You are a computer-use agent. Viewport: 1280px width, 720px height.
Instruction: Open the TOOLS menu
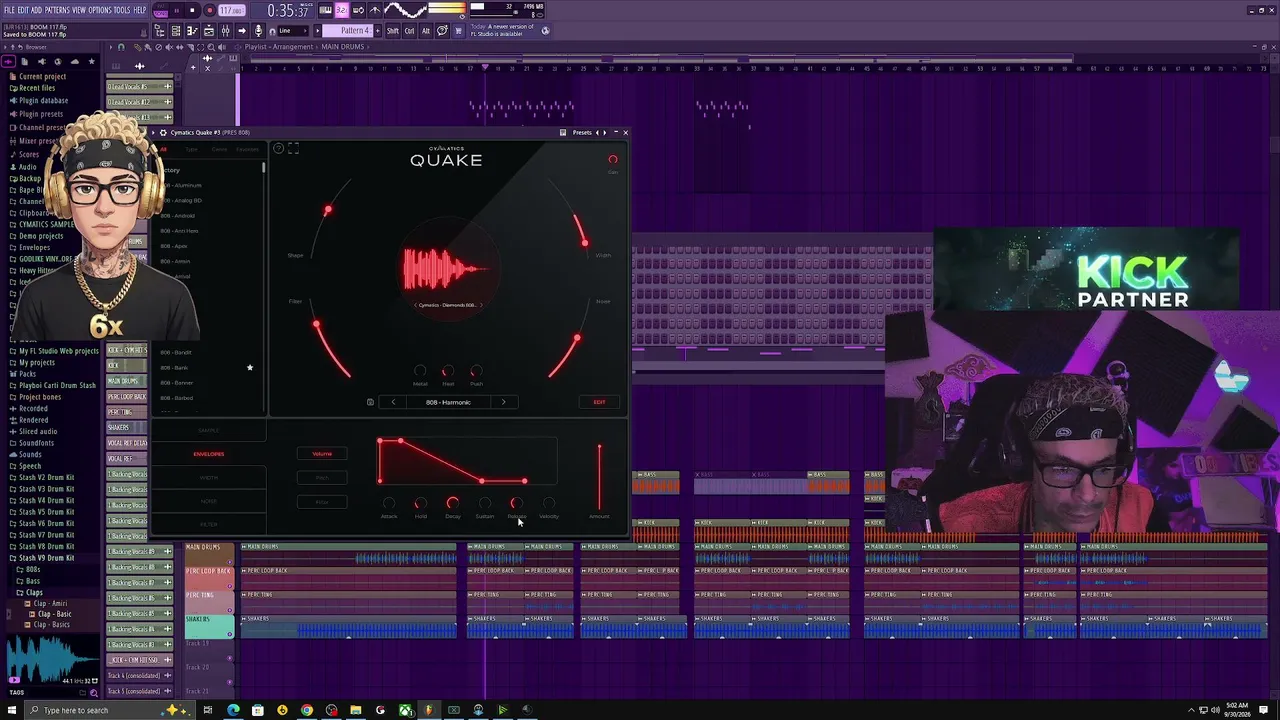122,10
